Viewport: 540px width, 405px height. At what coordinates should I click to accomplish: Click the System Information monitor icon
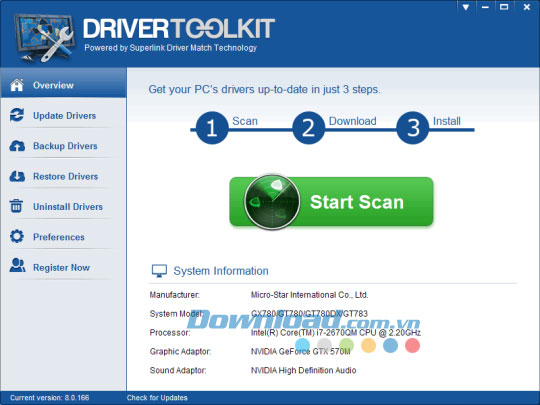159,271
